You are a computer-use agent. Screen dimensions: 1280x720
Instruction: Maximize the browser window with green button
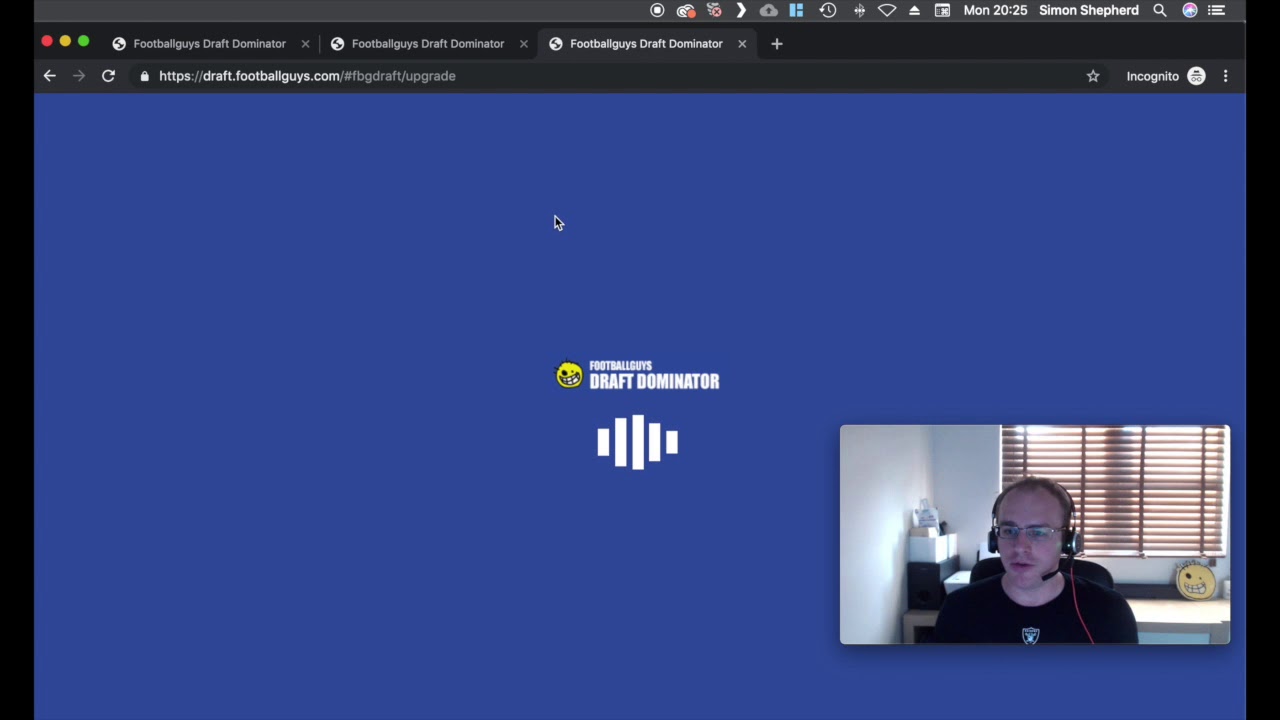point(84,41)
